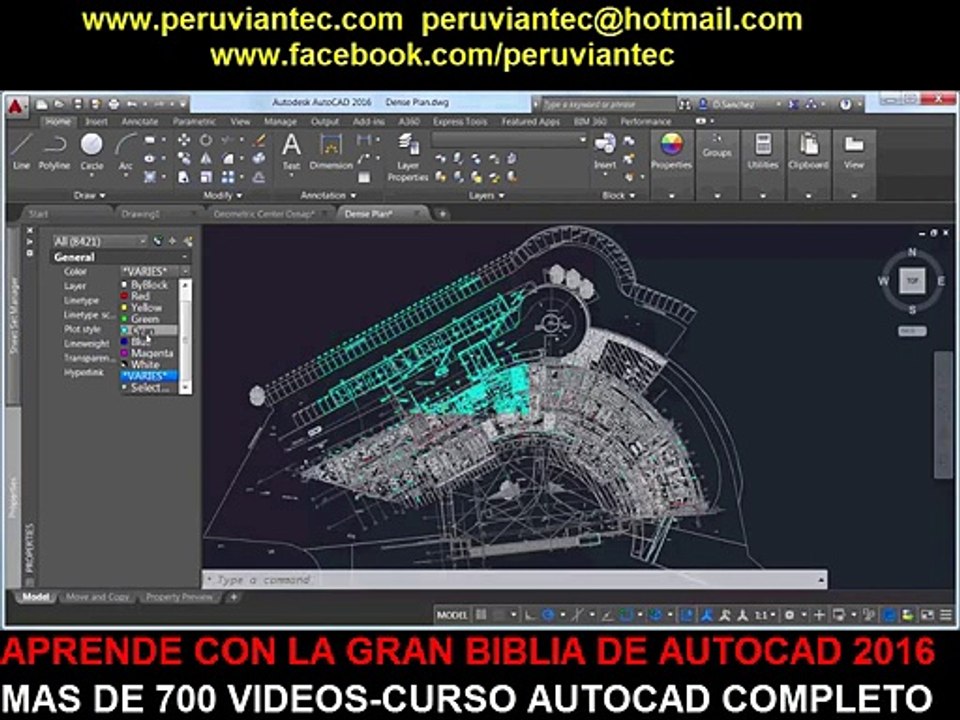This screenshot has width=960, height=720.
Task: Switch to the Annotate ribbon tab
Action: [140, 122]
